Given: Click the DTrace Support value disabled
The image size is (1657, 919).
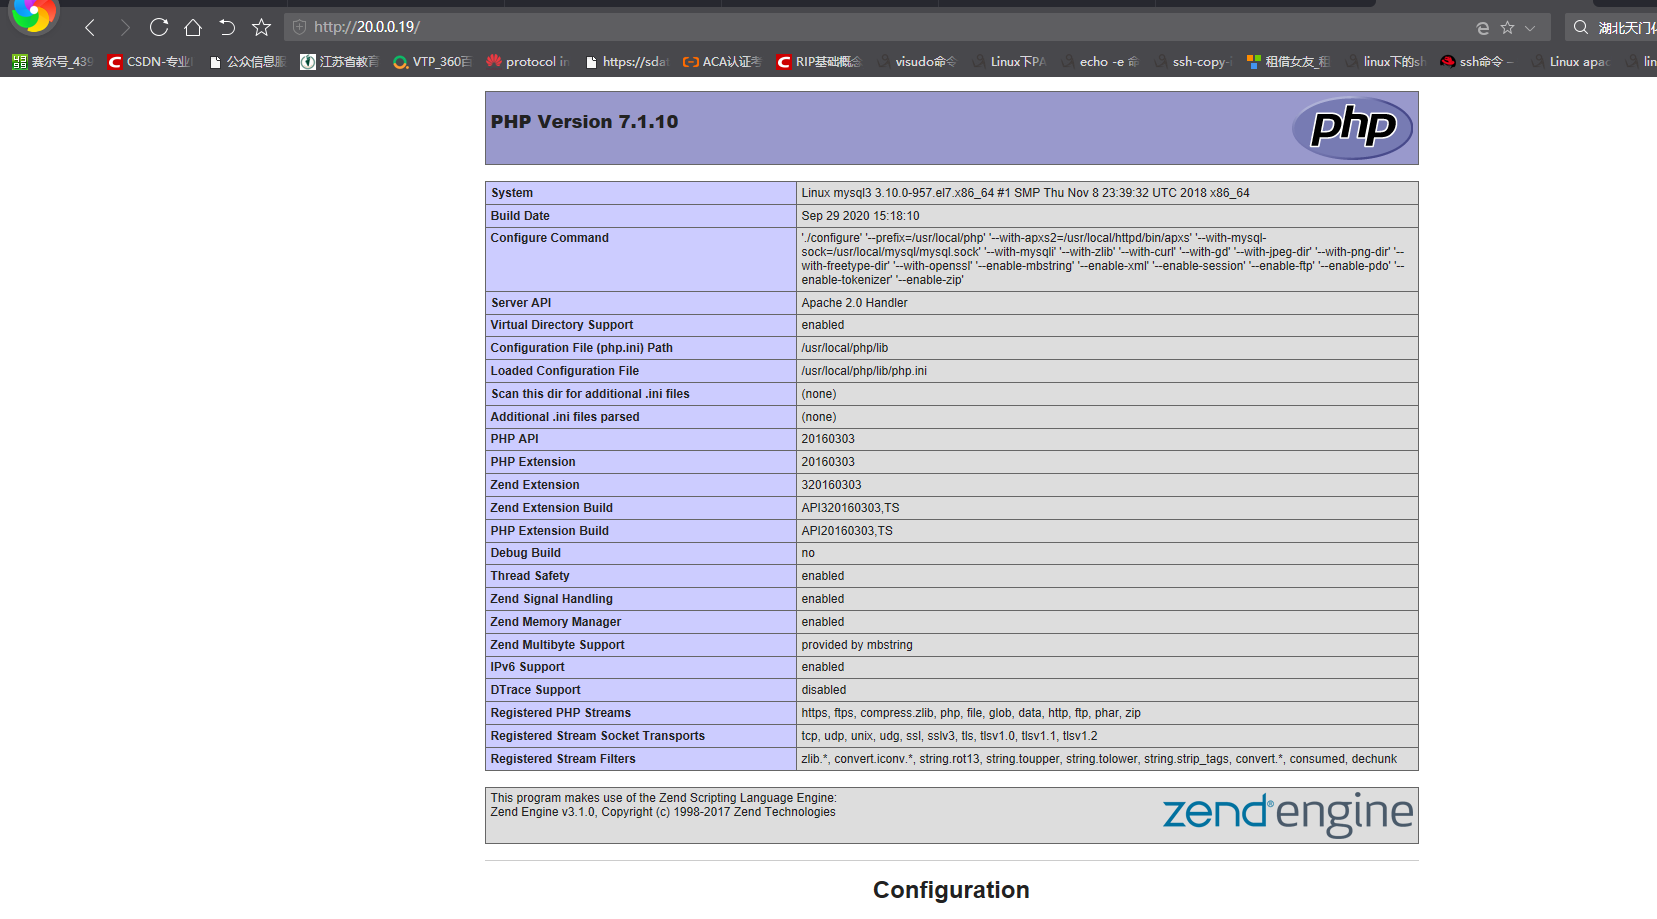Looking at the screenshot, I should click(x=823, y=690).
